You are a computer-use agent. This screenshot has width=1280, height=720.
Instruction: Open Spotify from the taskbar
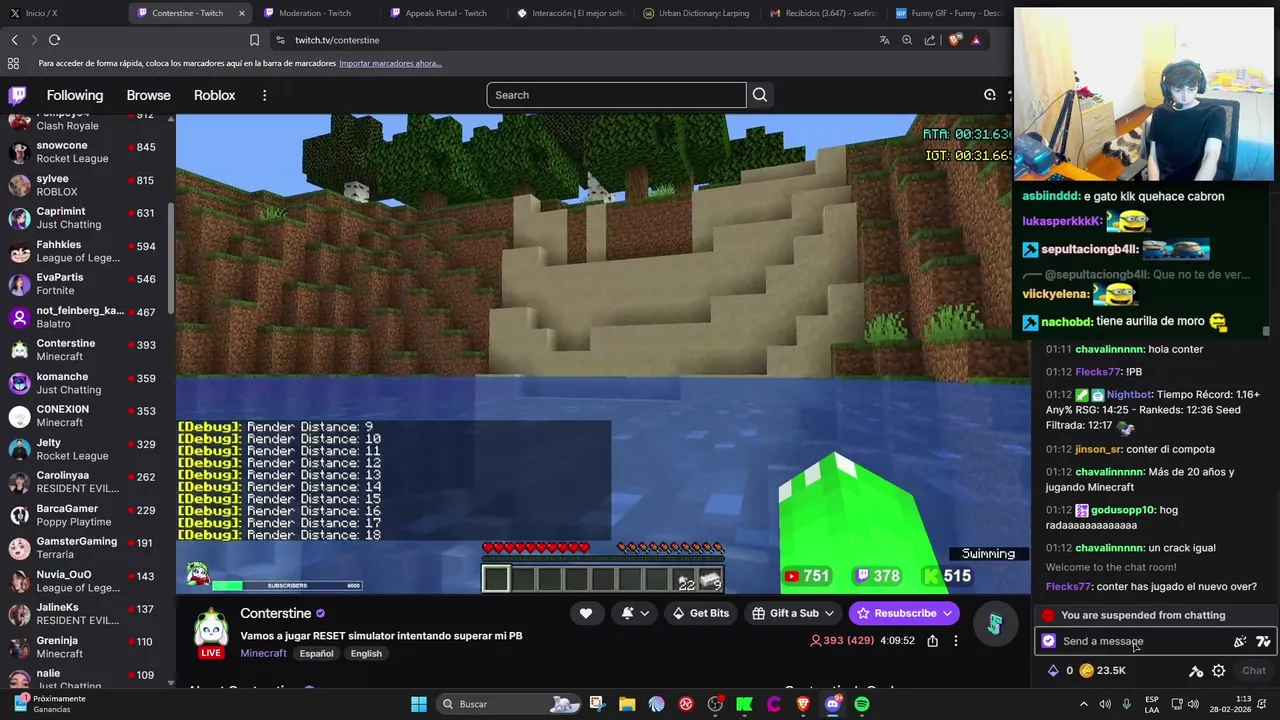pyautogui.click(x=862, y=704)
